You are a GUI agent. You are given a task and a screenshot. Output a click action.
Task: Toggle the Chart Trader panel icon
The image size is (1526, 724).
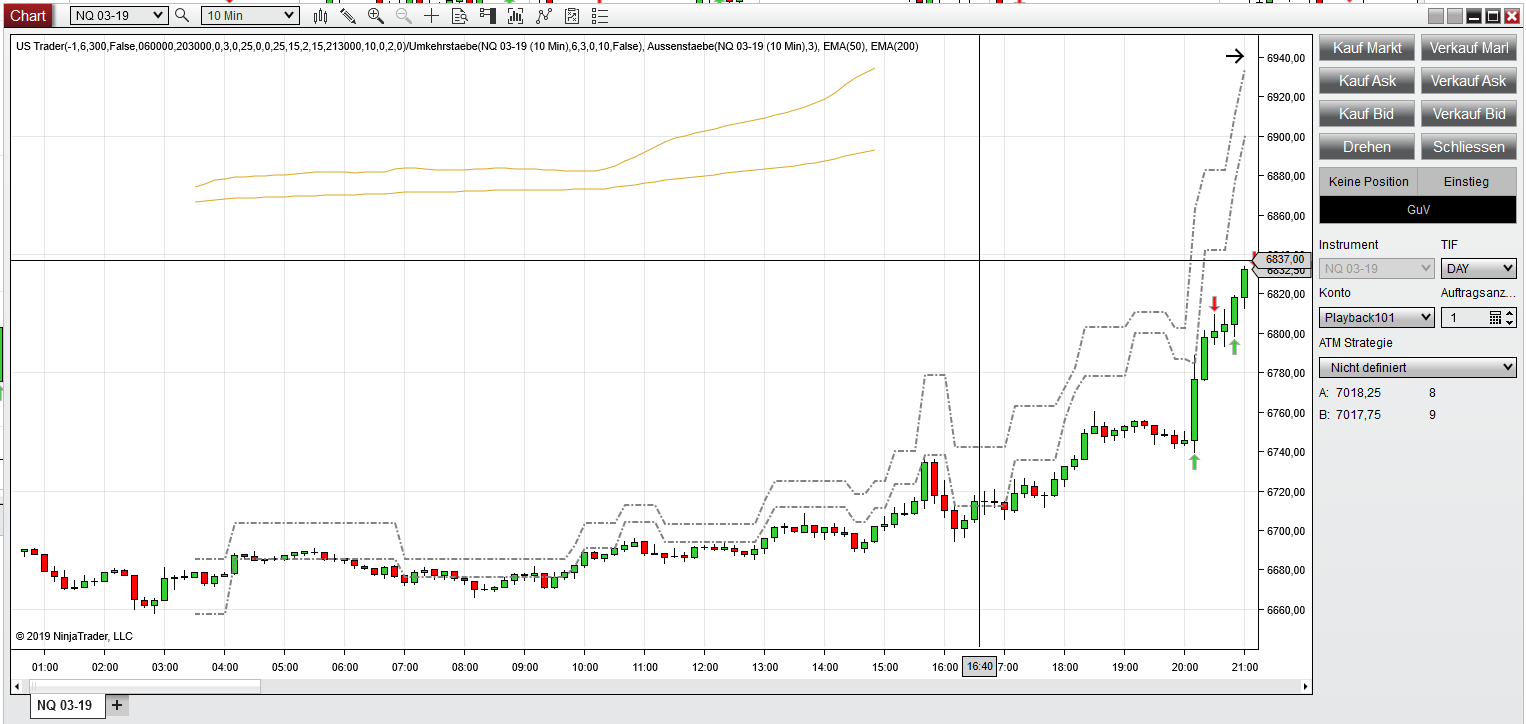488,16
